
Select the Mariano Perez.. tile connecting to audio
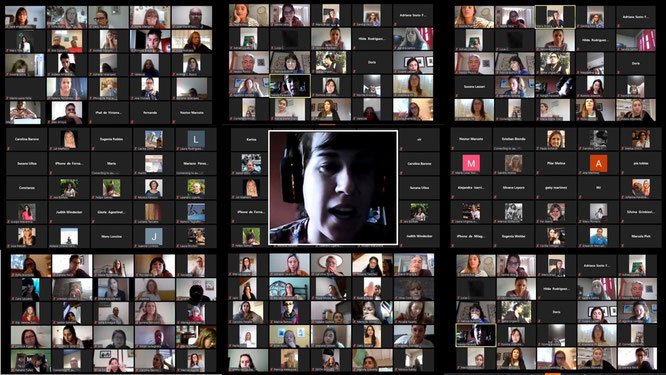pos(196,164)
